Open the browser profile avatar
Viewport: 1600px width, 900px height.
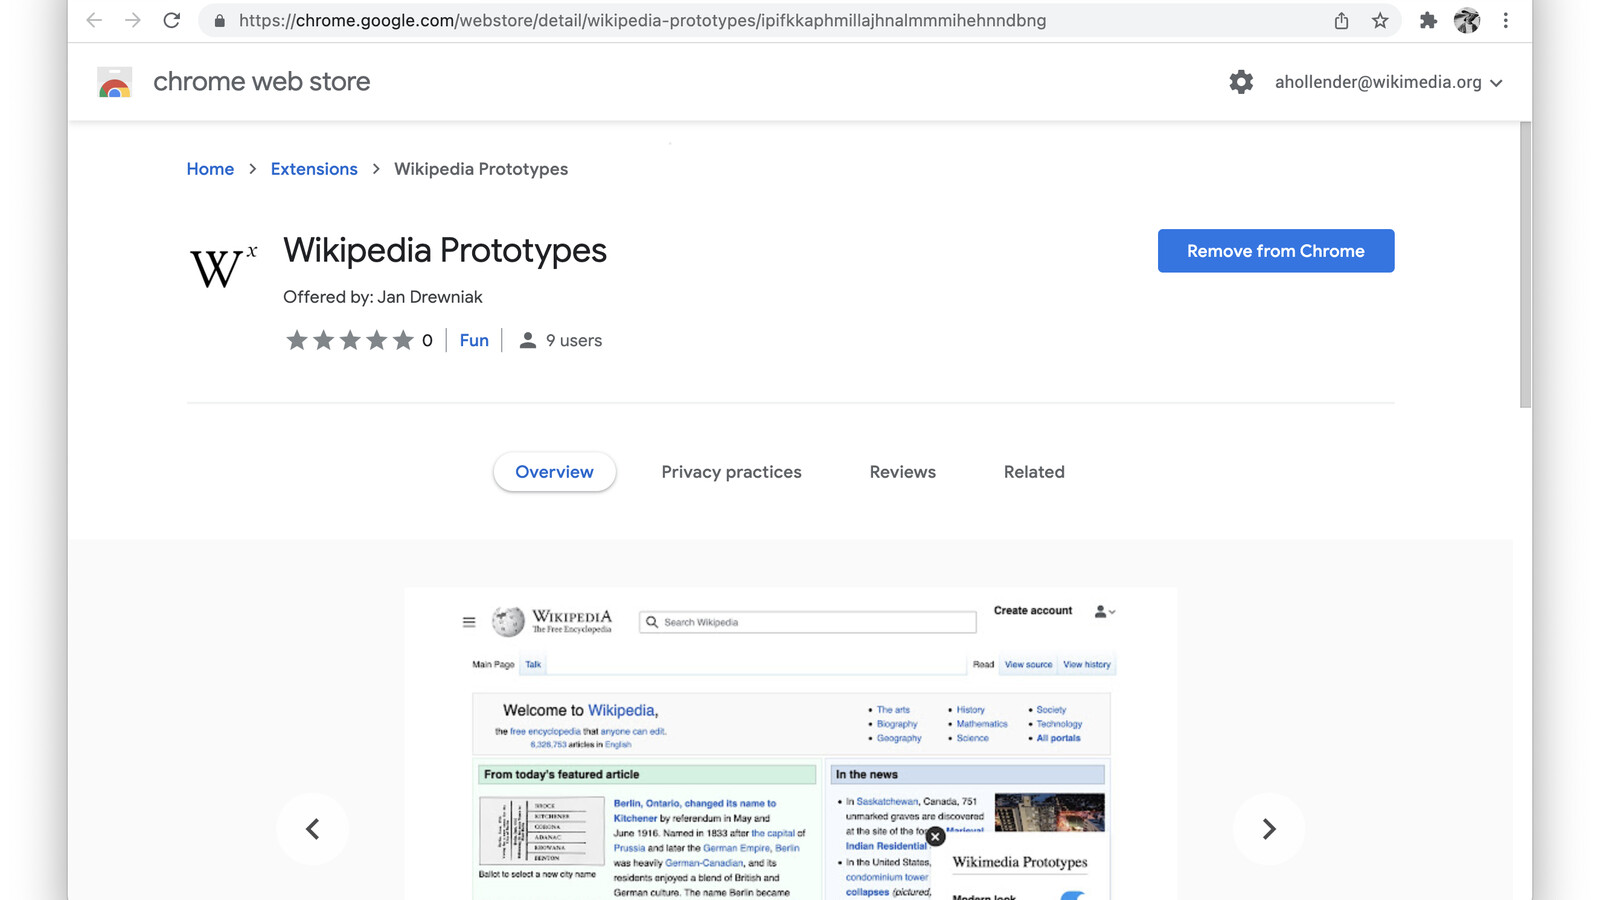[1467, 20]
